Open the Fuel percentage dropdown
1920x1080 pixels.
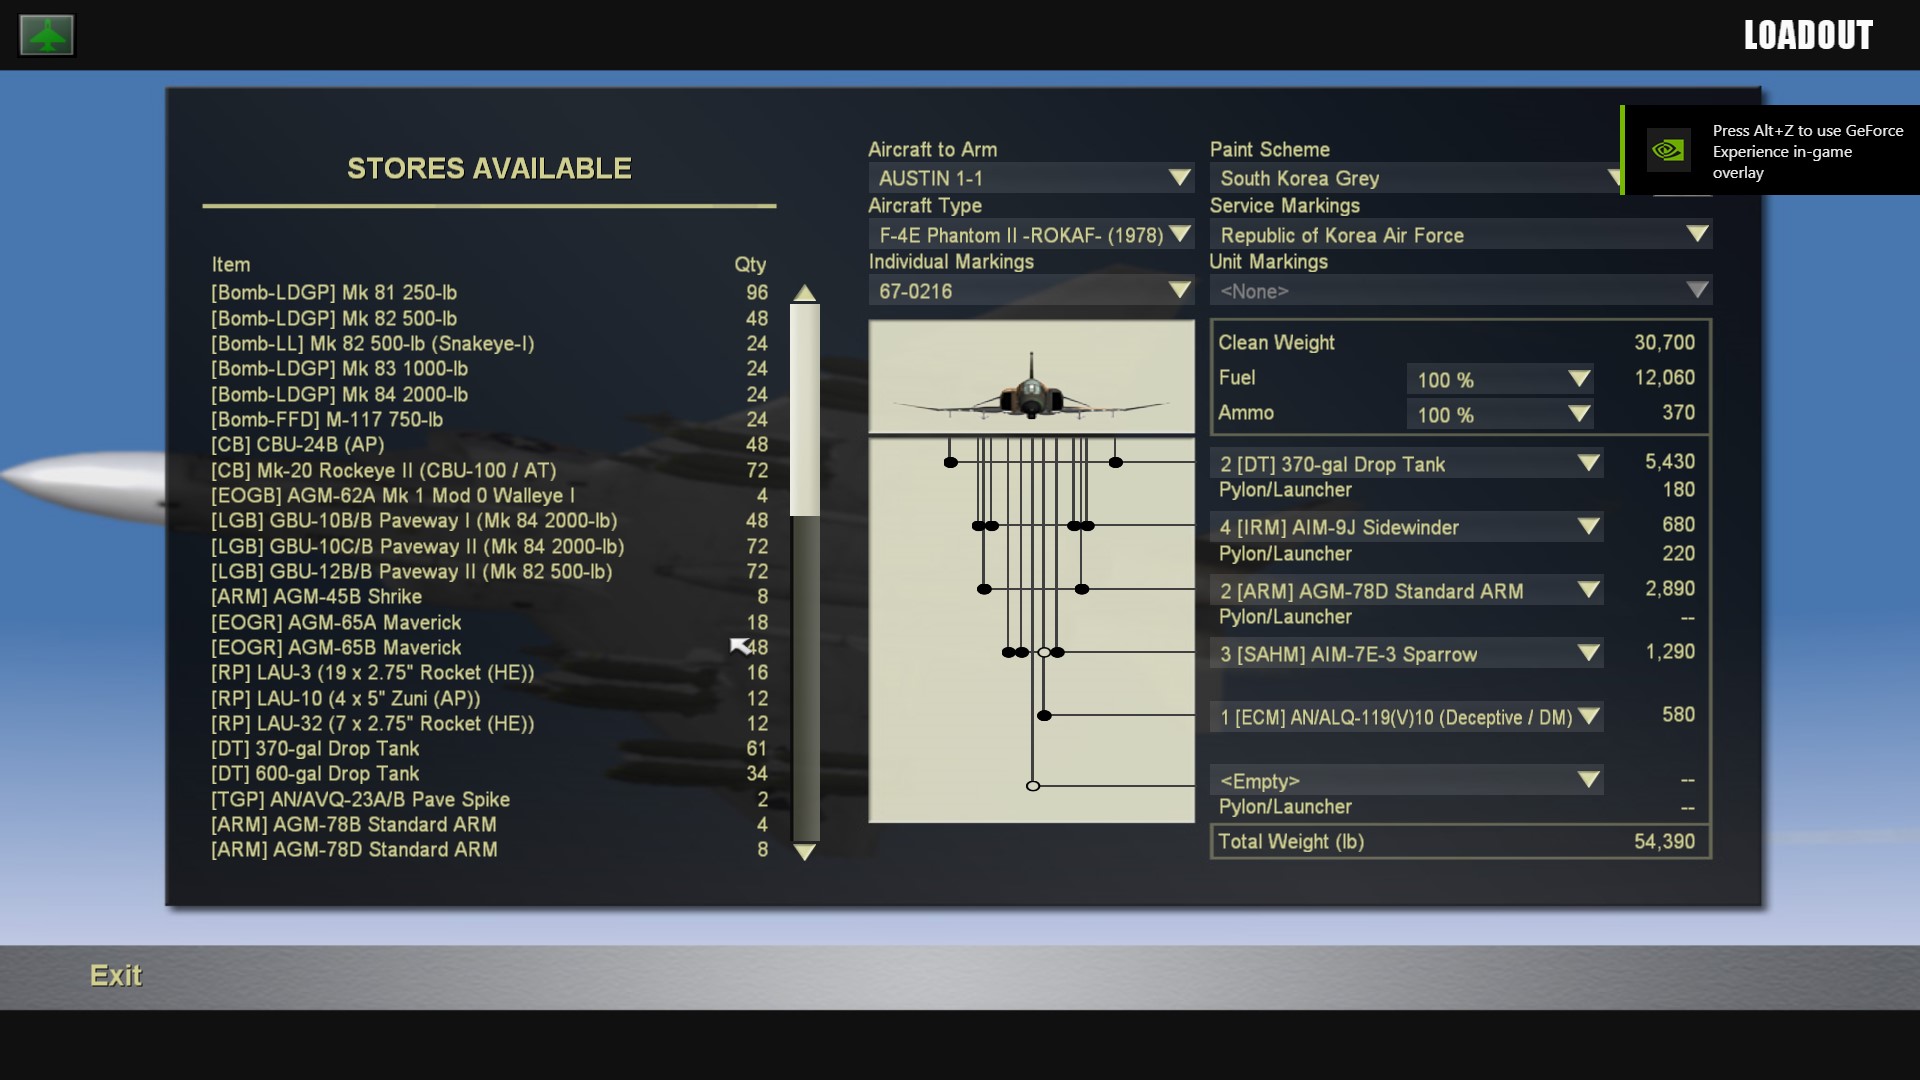click(1500, 380)
